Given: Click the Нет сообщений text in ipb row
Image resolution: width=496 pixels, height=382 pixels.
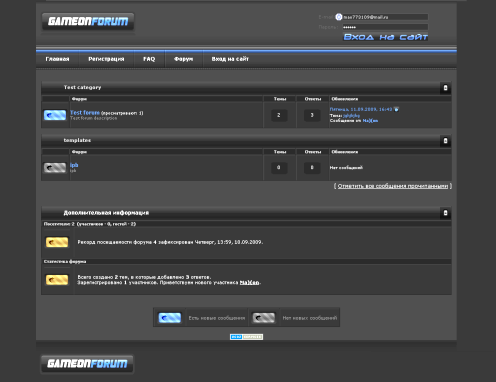Looking at the screenshot, I should [346, 168].
